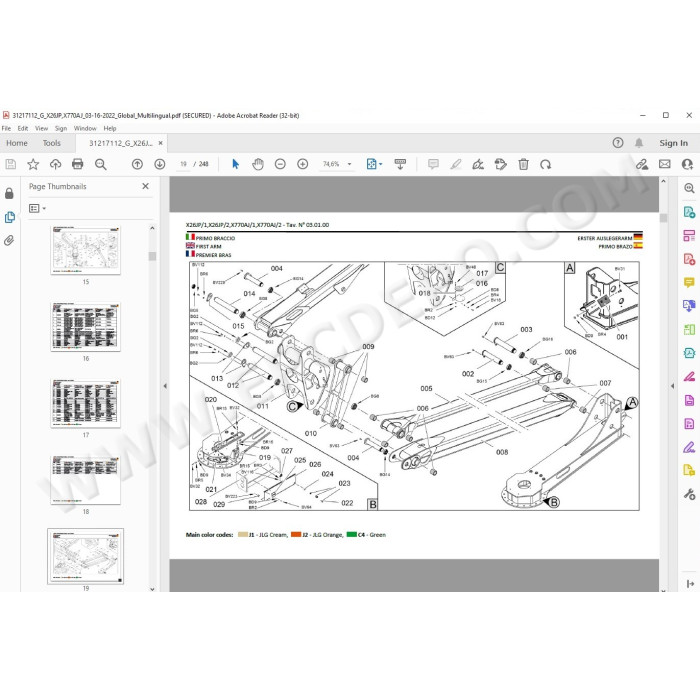
Task: Collapse the right tools pane arrow
Action: pyautogui.click(x=673, y=386)
